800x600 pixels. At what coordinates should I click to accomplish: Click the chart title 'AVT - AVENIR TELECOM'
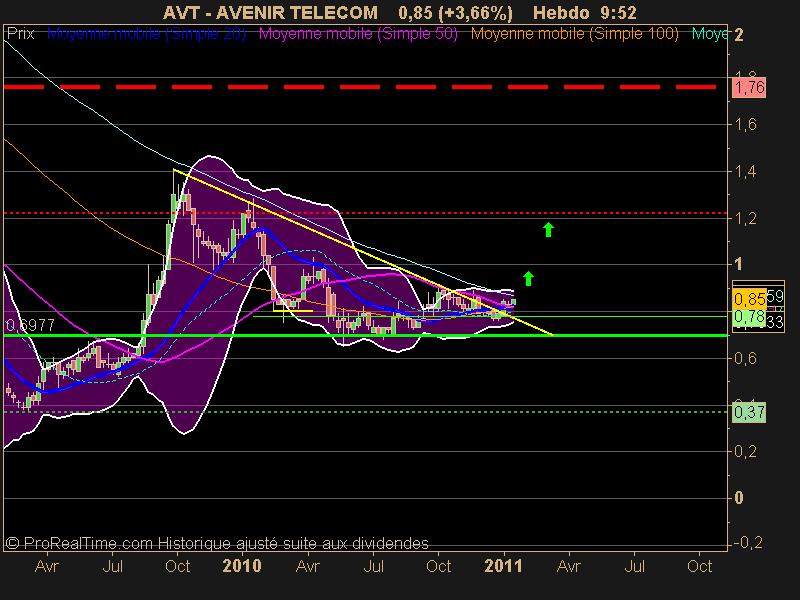click(270, 13)
